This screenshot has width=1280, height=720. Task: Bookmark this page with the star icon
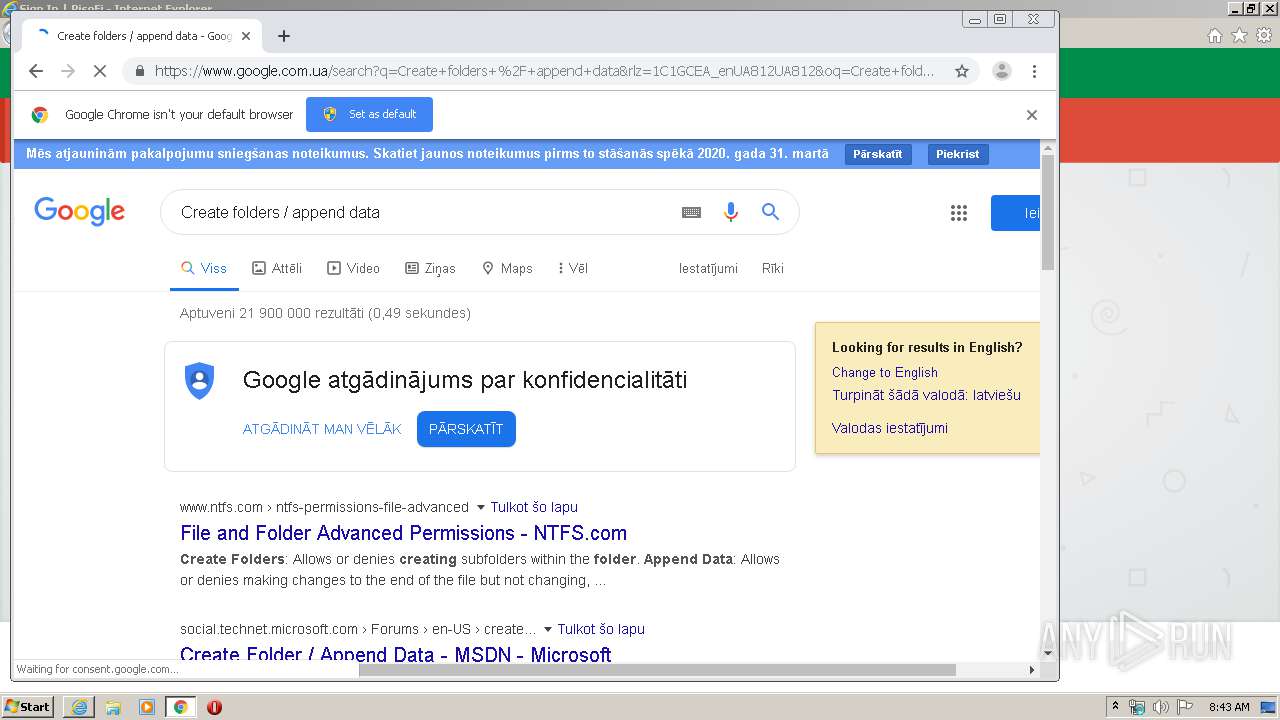coord(962,71)
